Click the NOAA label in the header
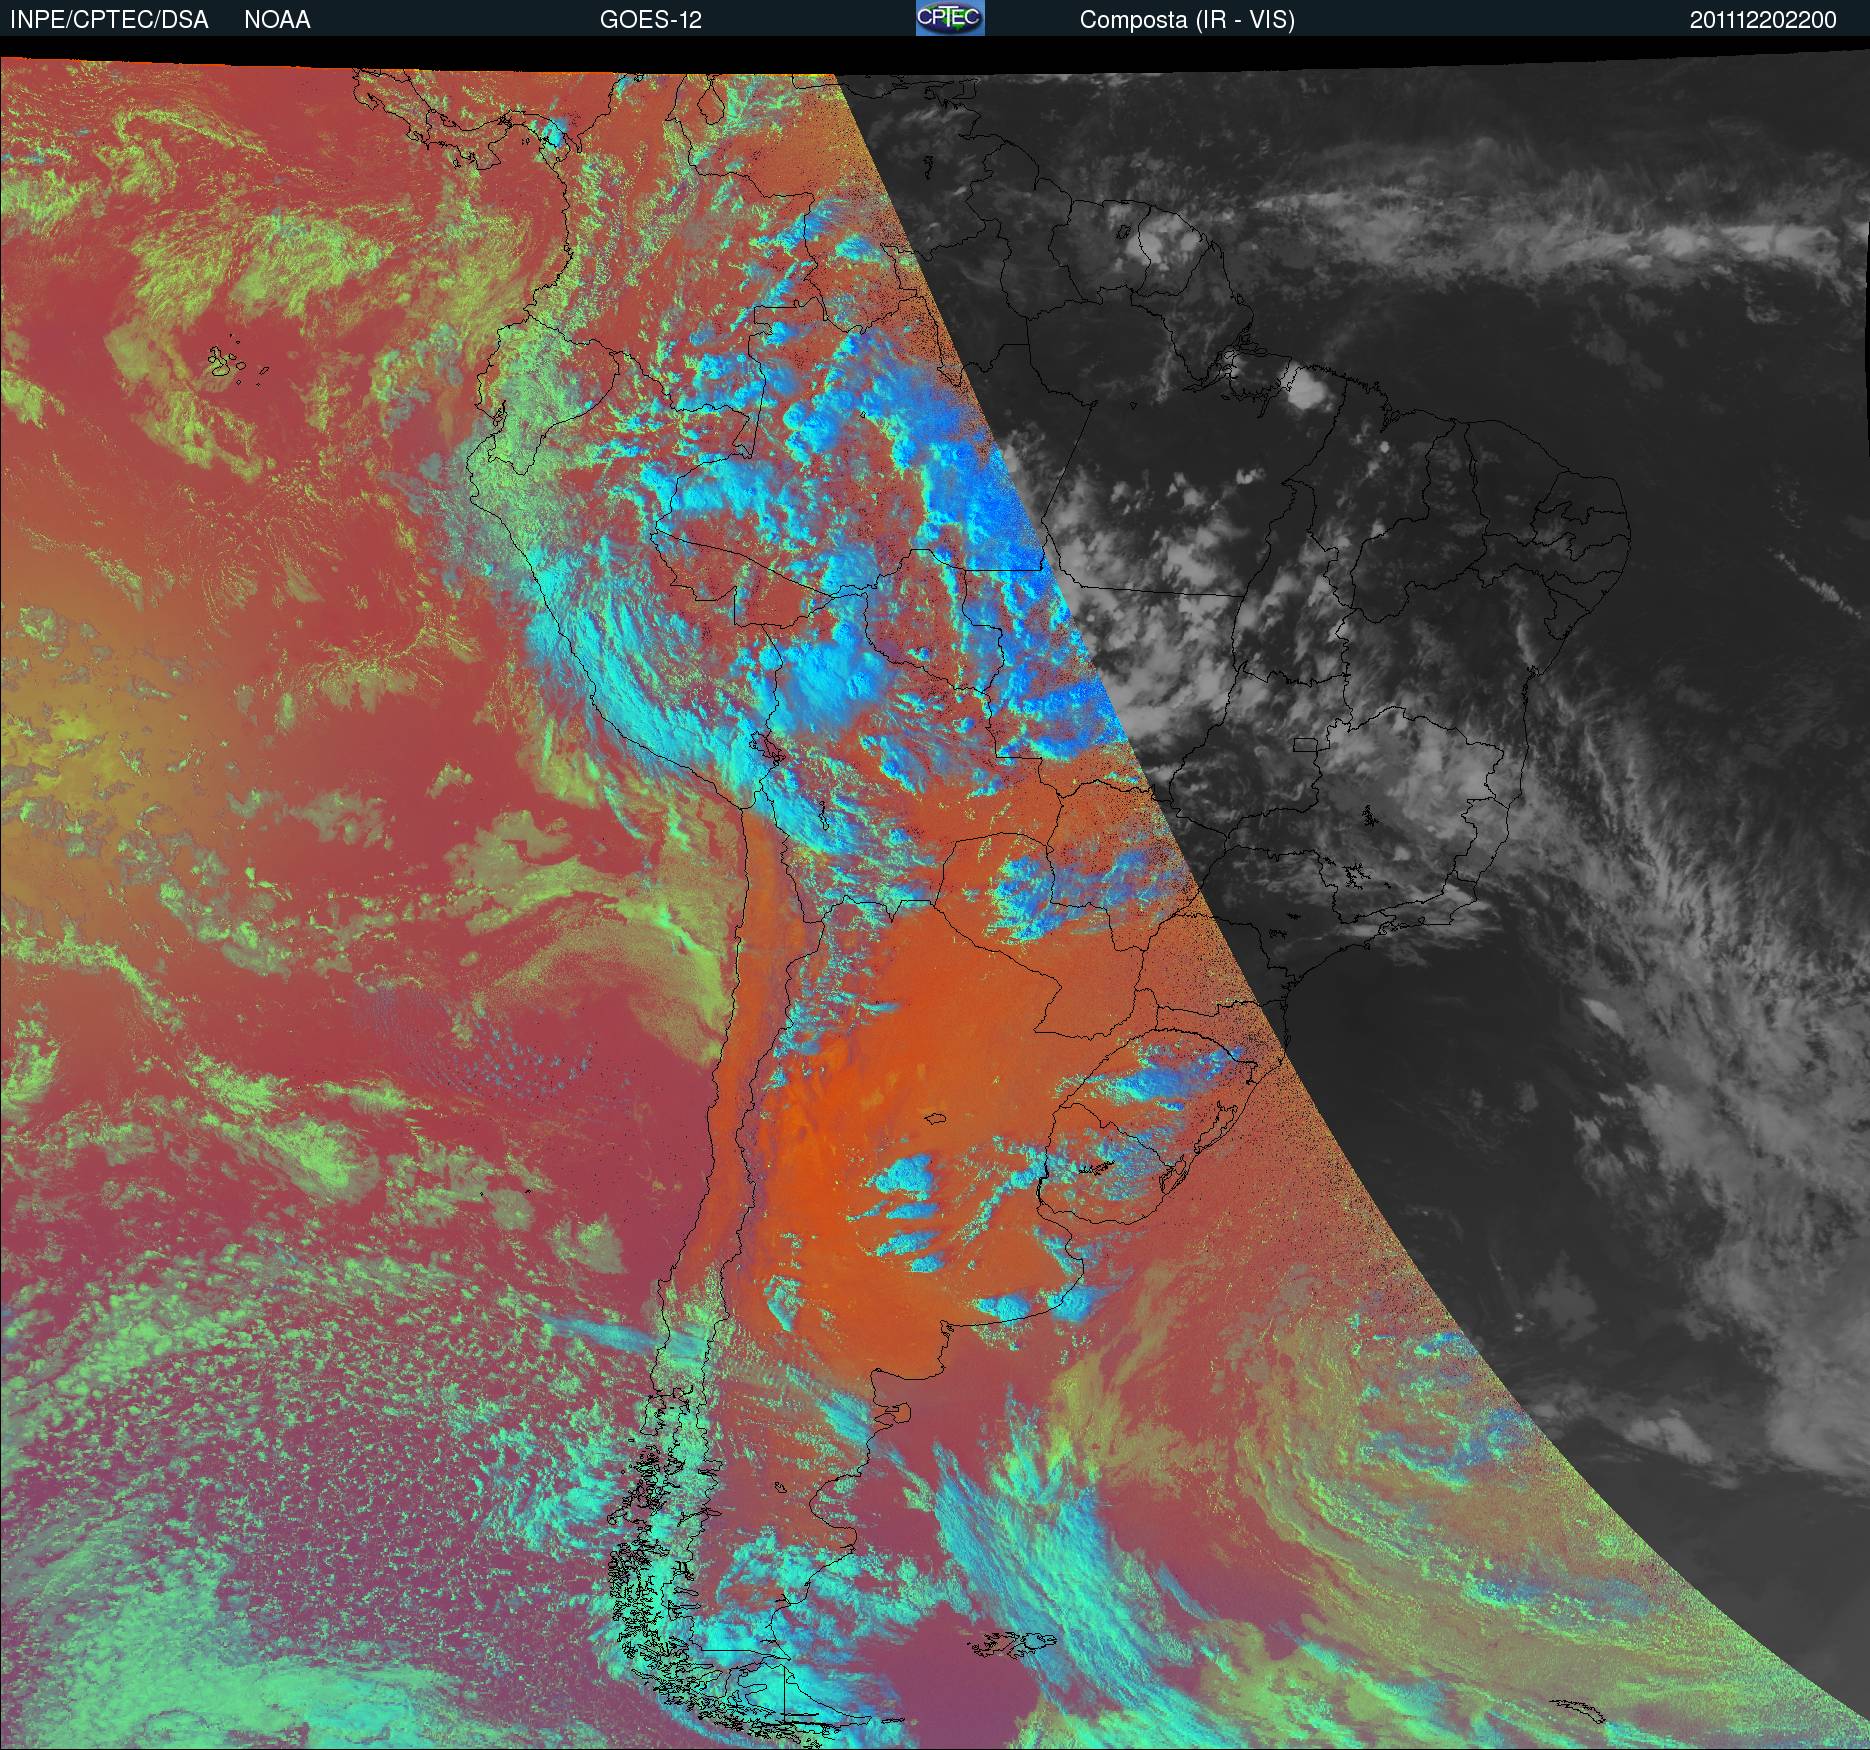The height and width of the screenshot is (1750, 1870). 277,20
